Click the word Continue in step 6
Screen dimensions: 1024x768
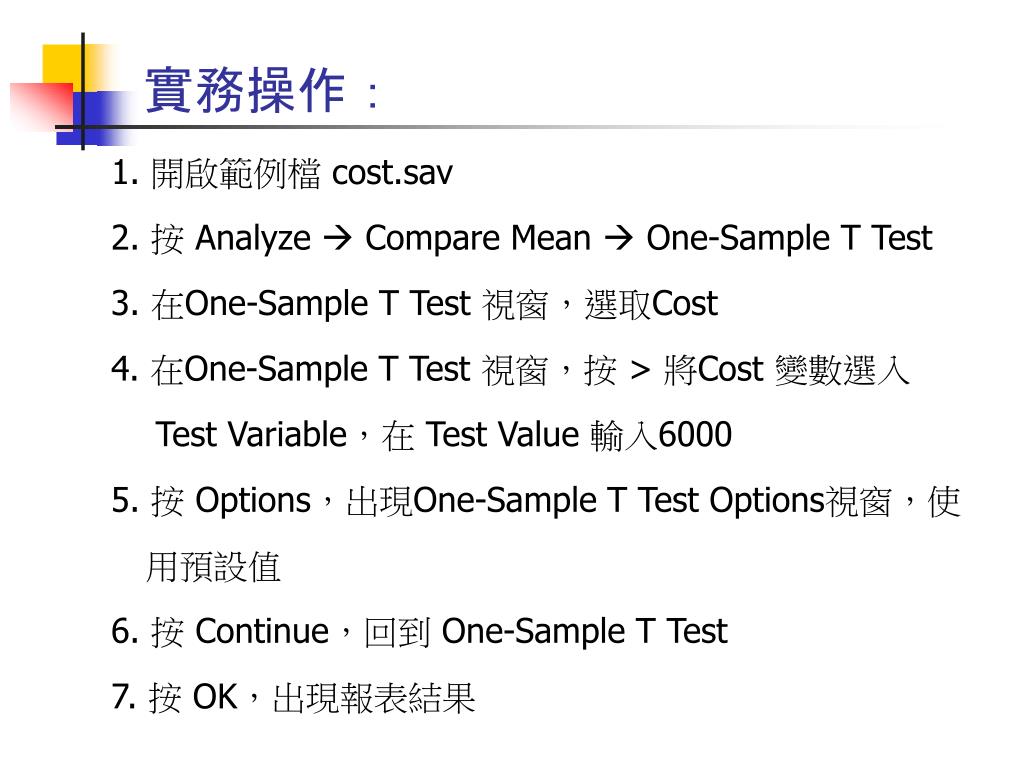coord(262,632)
